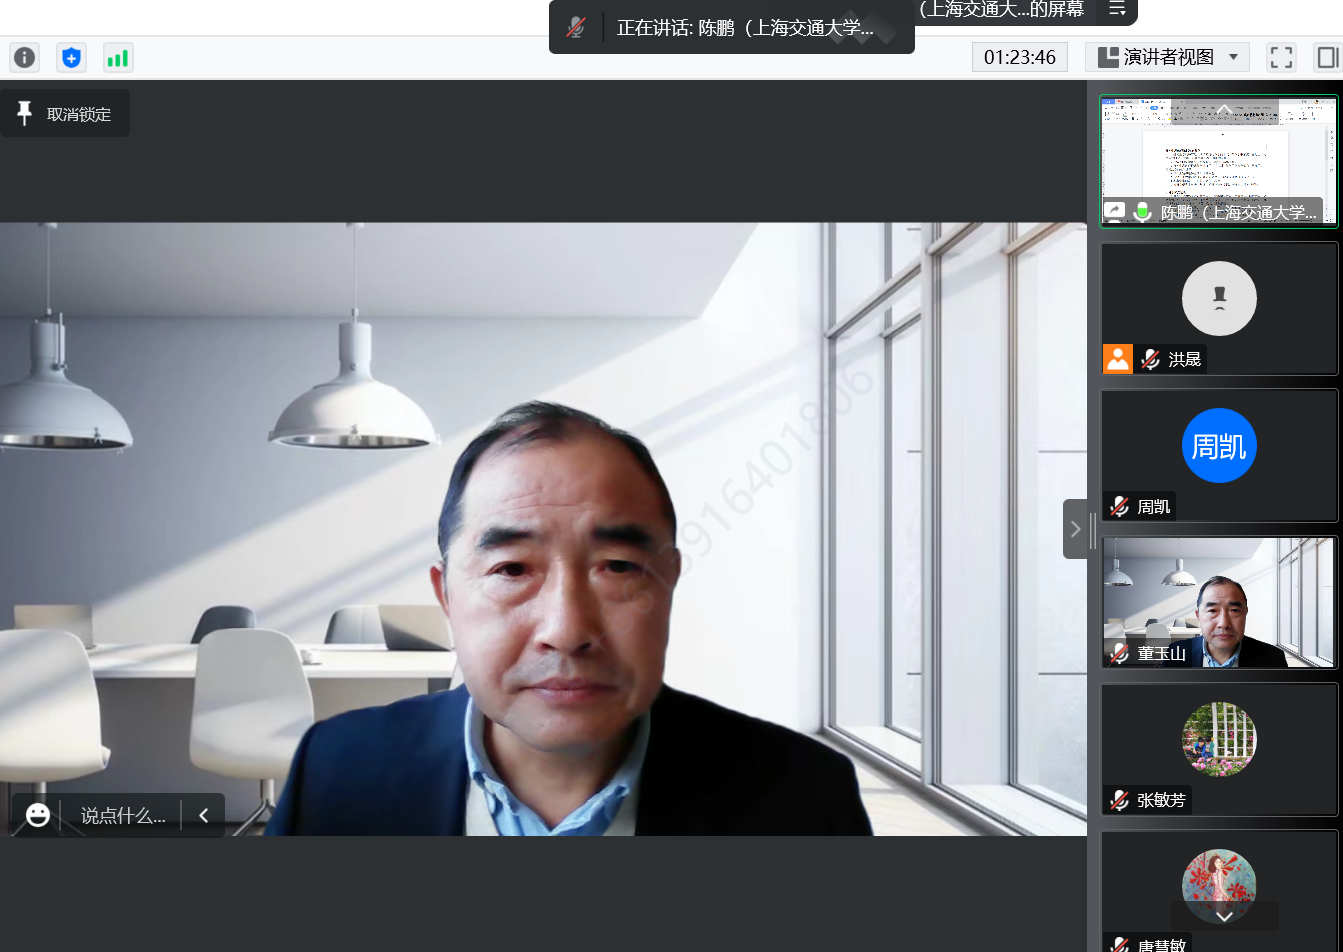
Task: Open the meeting info icon
Action: [x=25, y=58]
